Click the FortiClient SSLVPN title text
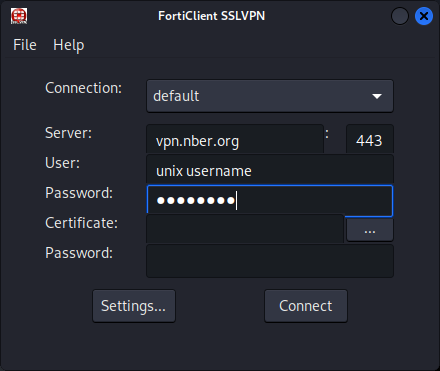Screen dimensions: 440x371 pyautogui.click(x=212, y=16)
